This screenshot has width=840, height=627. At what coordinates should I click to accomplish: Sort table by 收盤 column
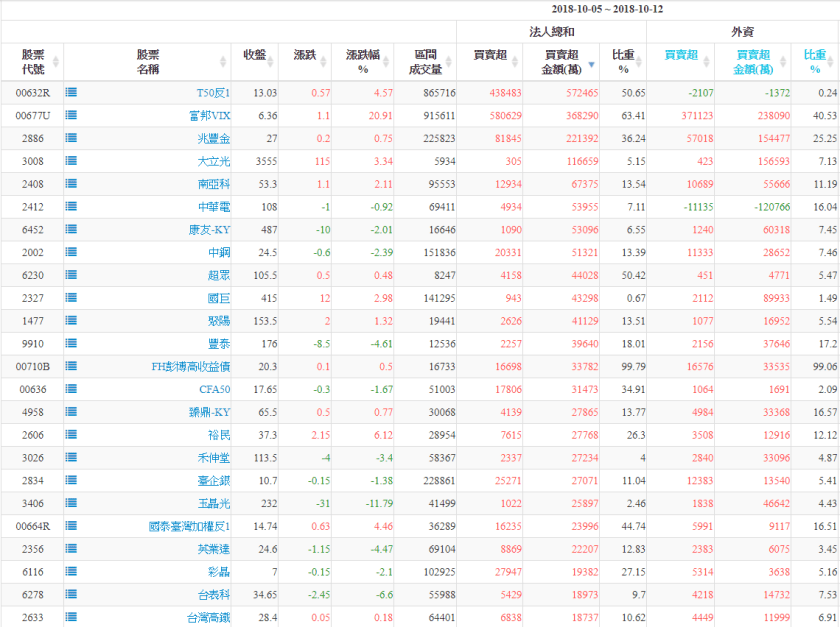[x=254, y=55]
